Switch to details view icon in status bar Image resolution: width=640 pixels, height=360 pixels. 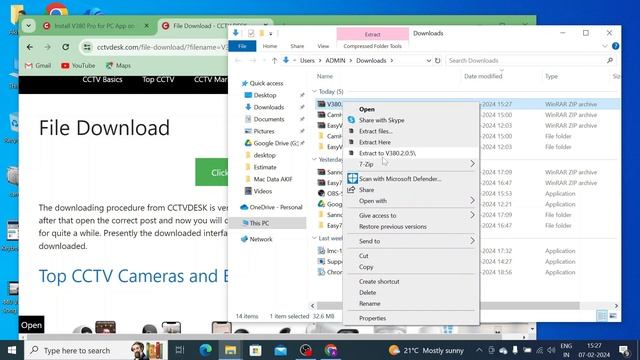[x=602, y=316]
